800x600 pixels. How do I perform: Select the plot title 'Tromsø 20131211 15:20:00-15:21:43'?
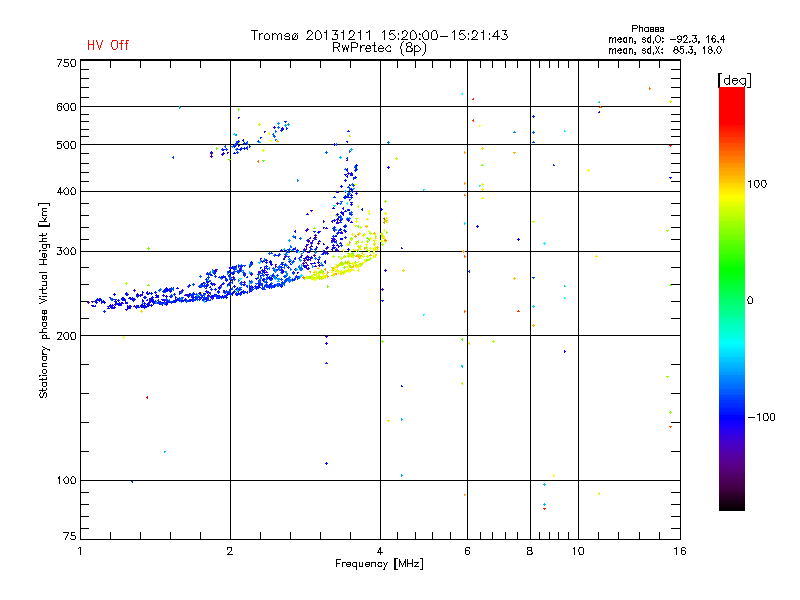(x=379, y=35)
